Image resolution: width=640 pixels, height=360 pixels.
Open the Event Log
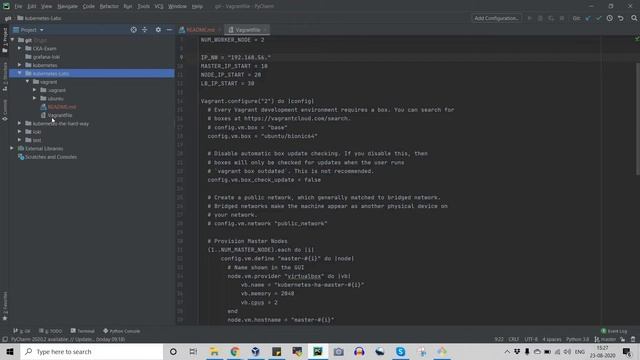point(614,331)
